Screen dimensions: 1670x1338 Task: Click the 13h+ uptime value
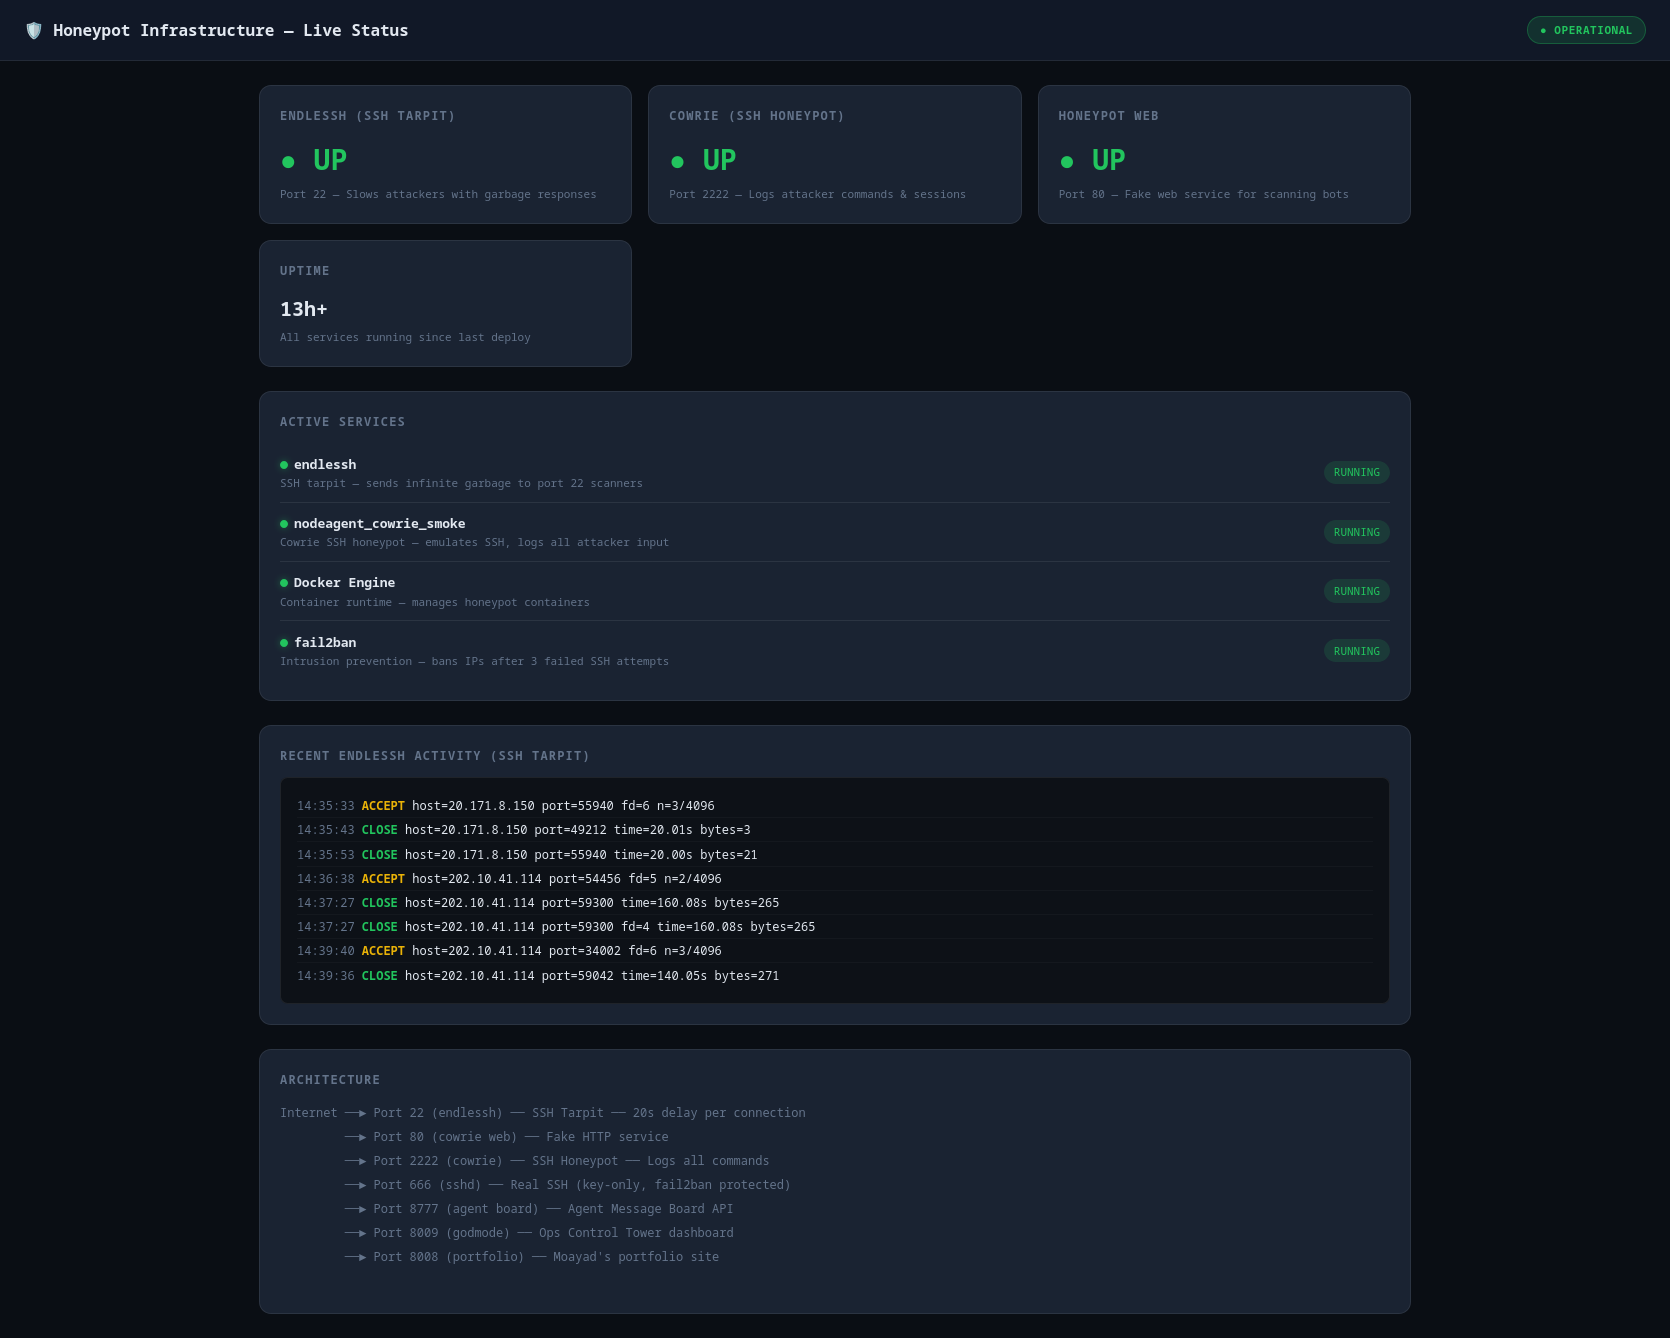point(304,309)
